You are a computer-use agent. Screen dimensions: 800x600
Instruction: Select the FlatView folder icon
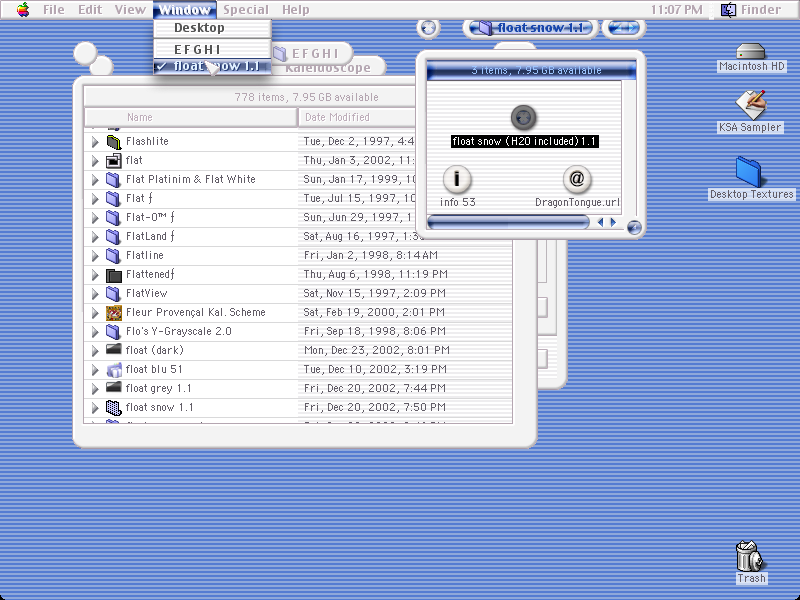tap(114, 294)
